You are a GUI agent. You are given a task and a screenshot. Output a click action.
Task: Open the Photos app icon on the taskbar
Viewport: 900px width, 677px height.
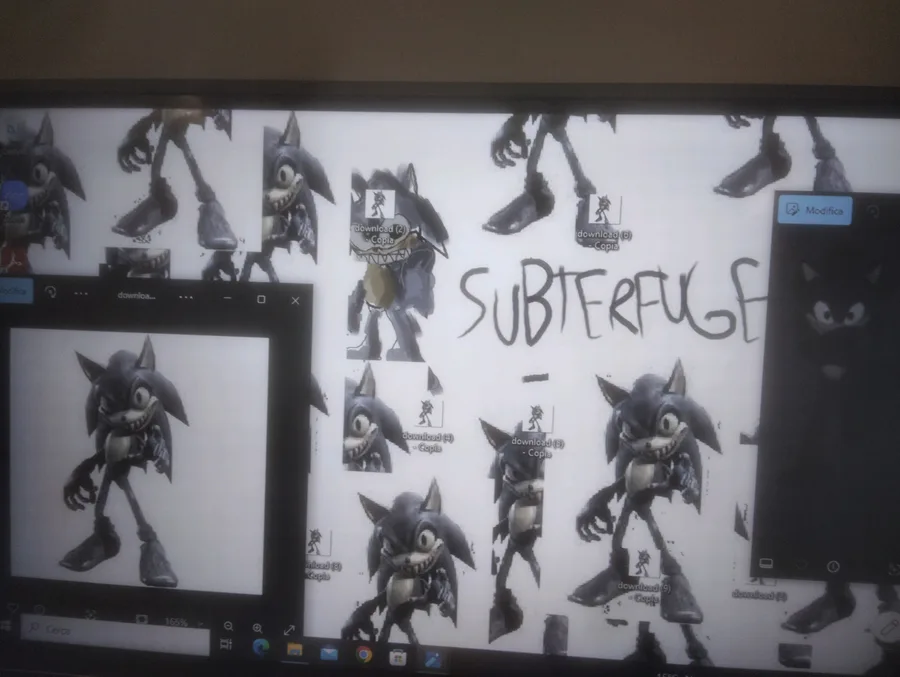(x=433, y=660)
